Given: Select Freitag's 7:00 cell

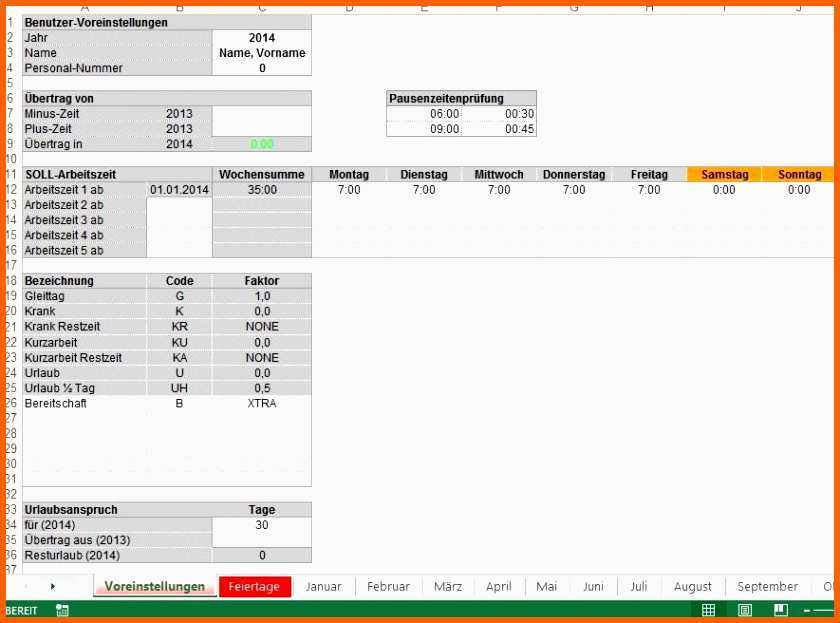Looking at the screenshot, I should tap(649, 190).
